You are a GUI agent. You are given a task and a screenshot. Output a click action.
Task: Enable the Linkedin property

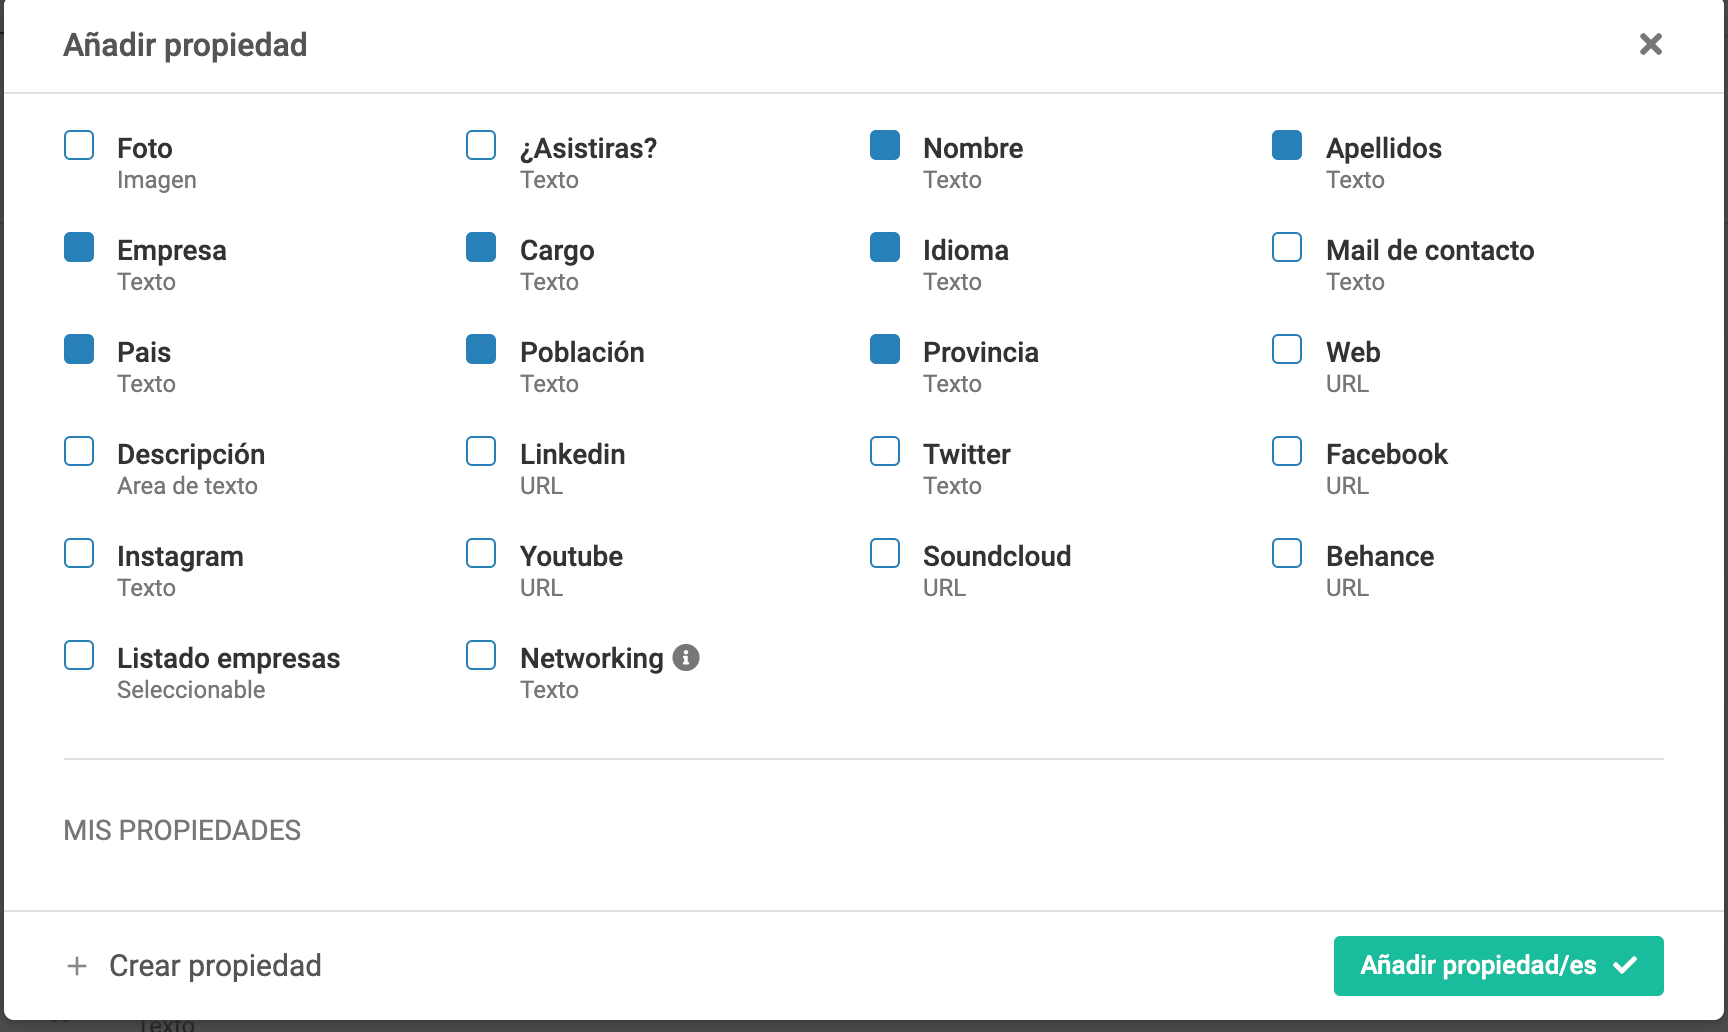click(481, 451)
